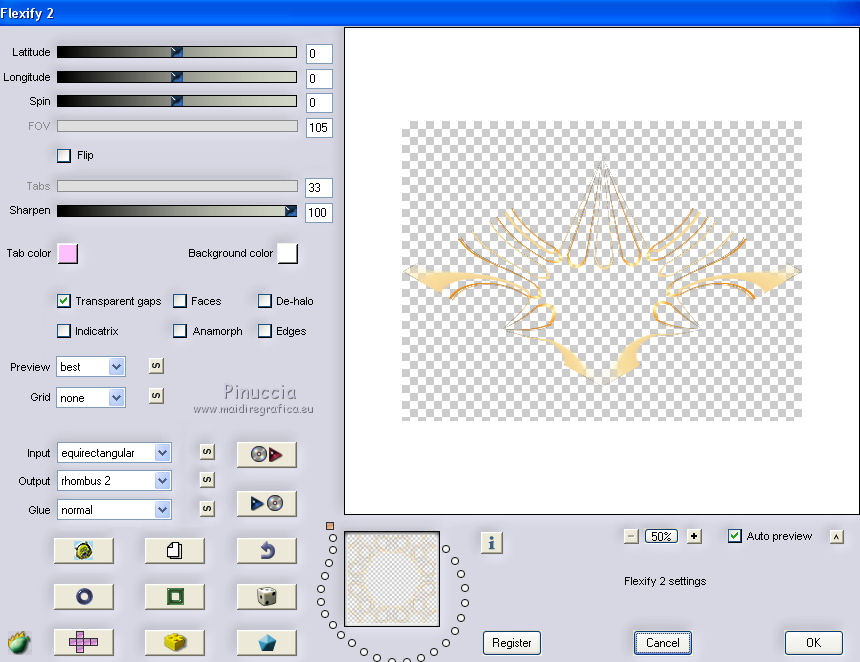Open the Input projection dropdown

[114, 453]
